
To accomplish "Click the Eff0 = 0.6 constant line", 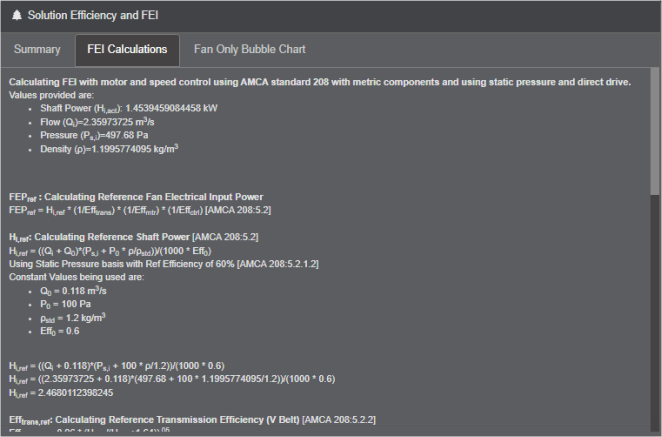I will point(60,331).
